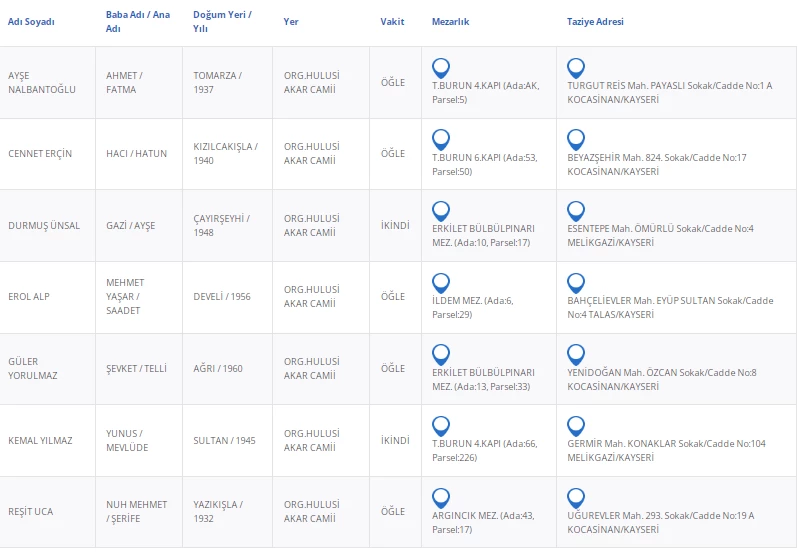Click İldem Mez. cemetery pin for Erol Alp
Viewport: 798px width, 554px height.
pyautogui.click(x=441, y=283)
